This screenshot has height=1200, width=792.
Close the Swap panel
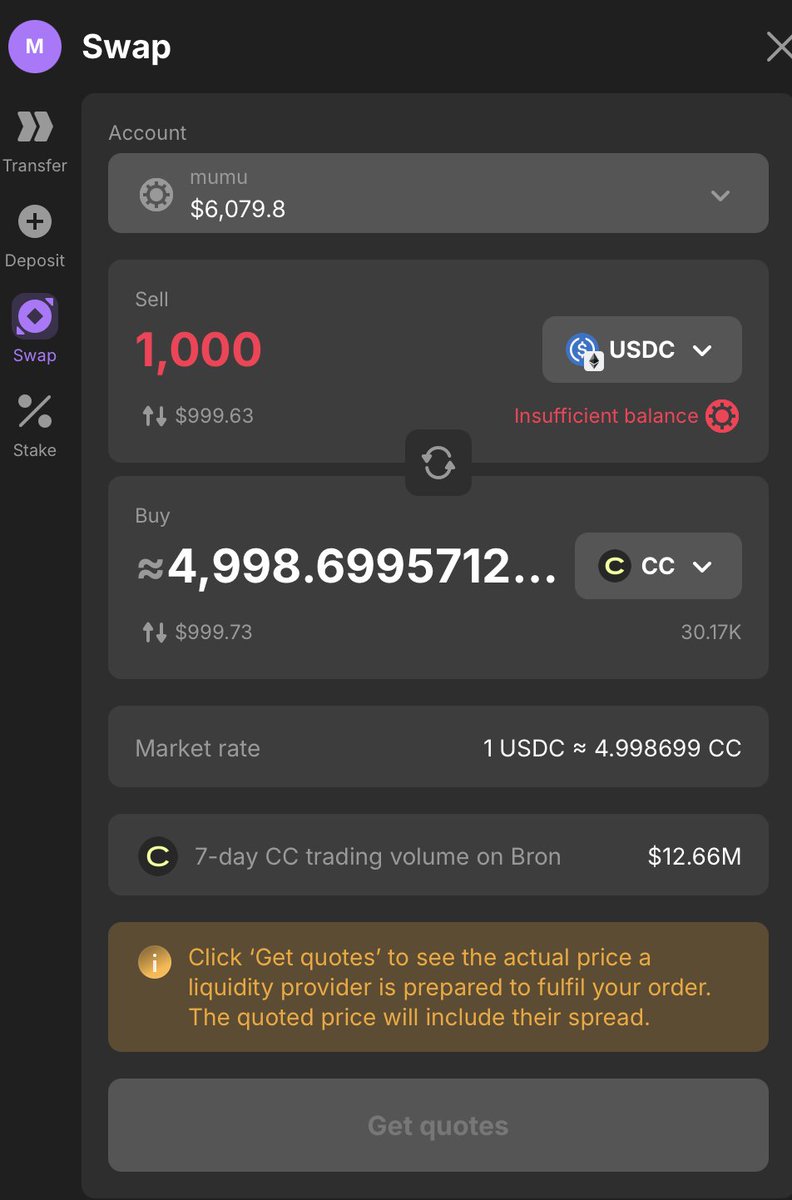point(777,47)
